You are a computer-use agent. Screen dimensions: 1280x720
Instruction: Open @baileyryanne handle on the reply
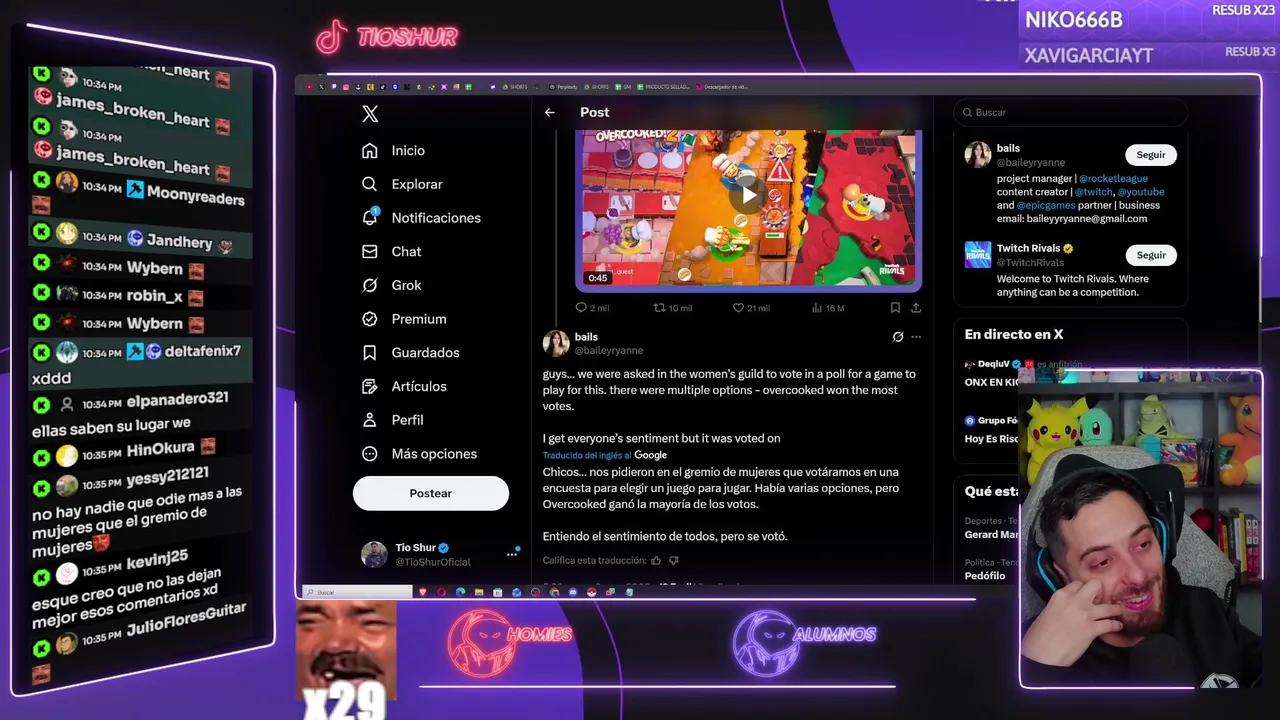point(609,351)
